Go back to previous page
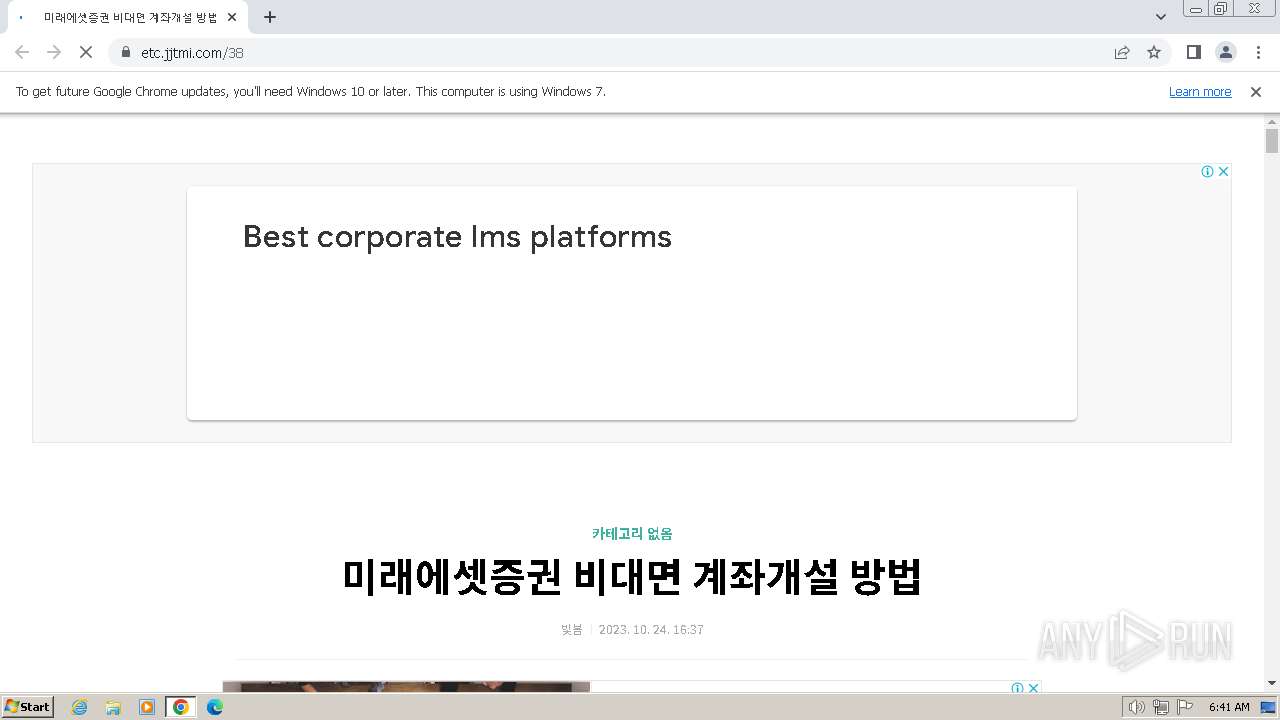Screen dimensions: 1280x720 pyautogui.click(x=22, y=52)
